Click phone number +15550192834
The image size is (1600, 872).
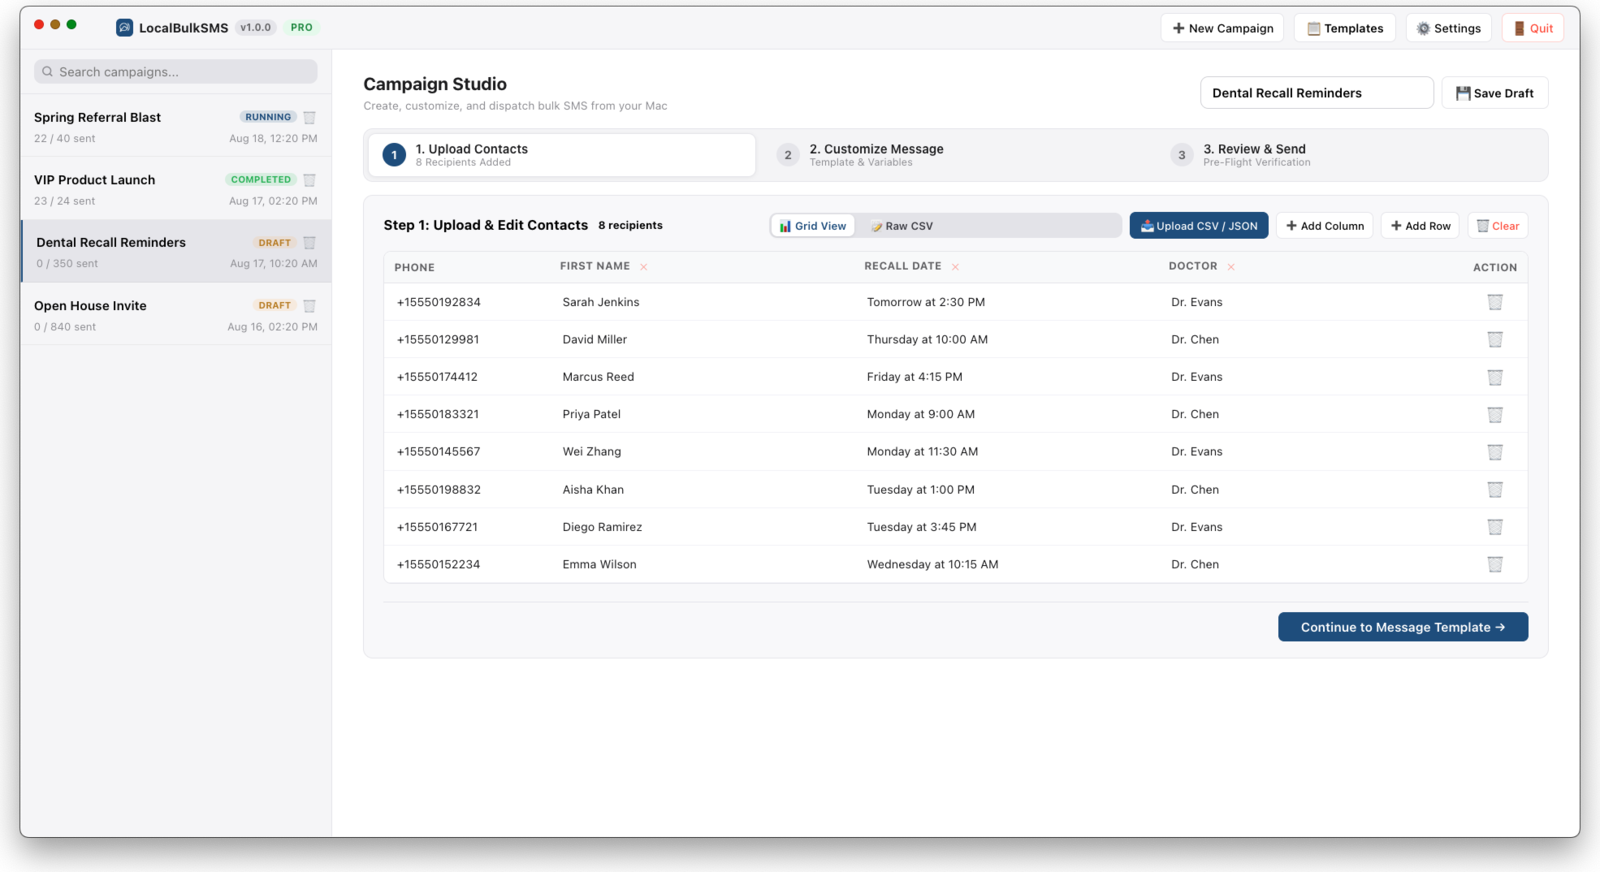click(439, 302)
